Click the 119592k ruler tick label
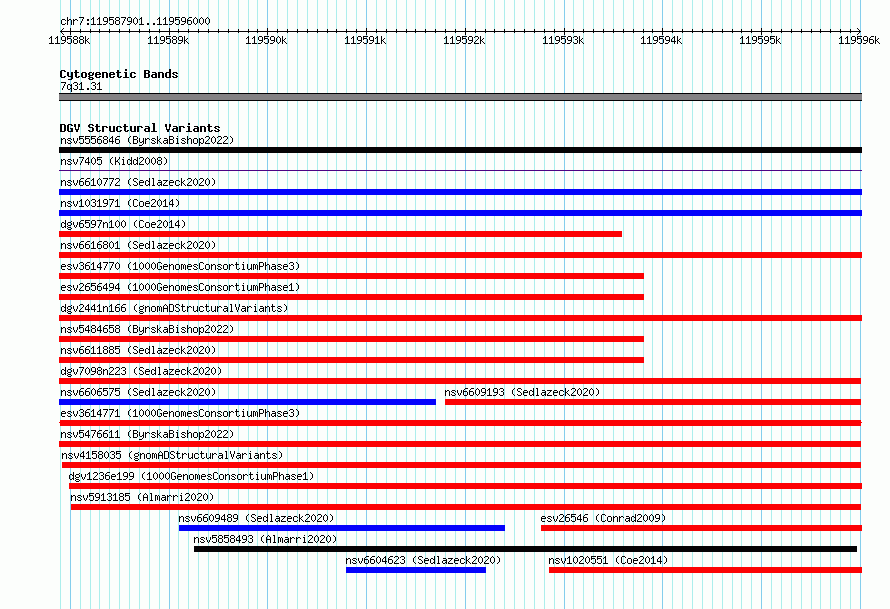Image resolution: width=890 pixels, height=609 pixels. coord(464,40)
